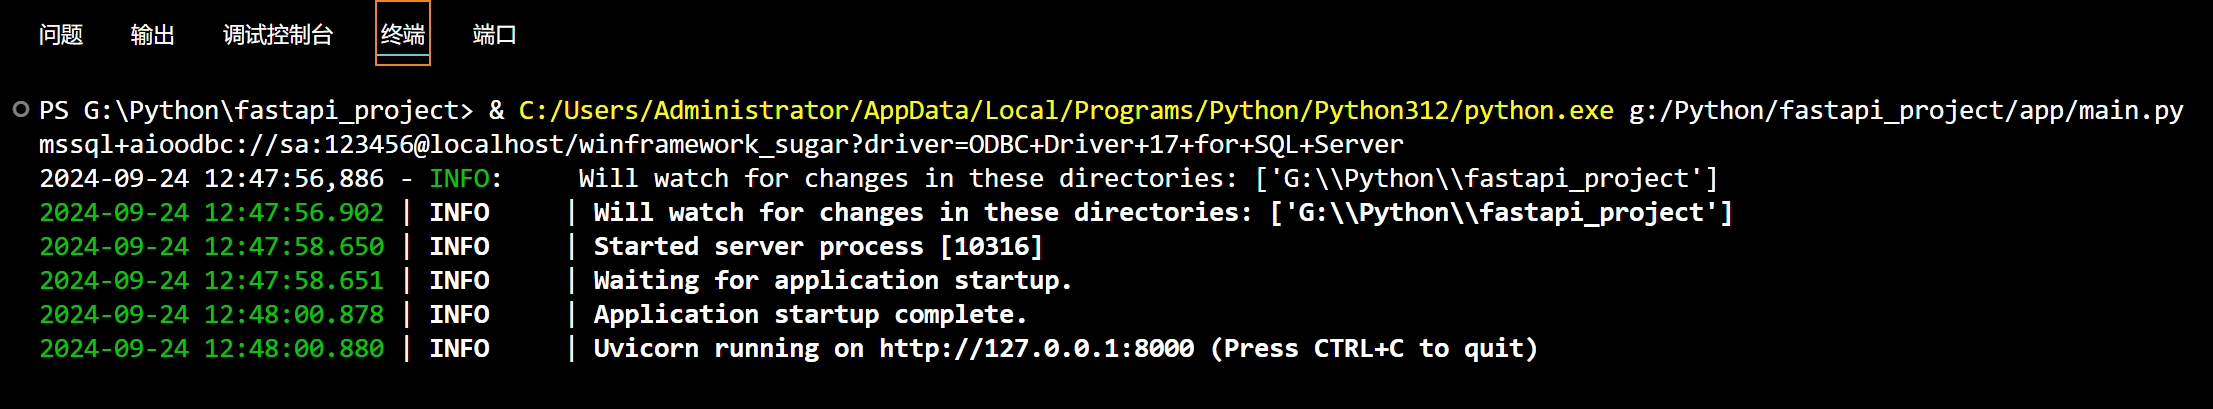Switch to the 问题 tab
The height and width of the screenshot is (409, 2213).
click(61, 35)
